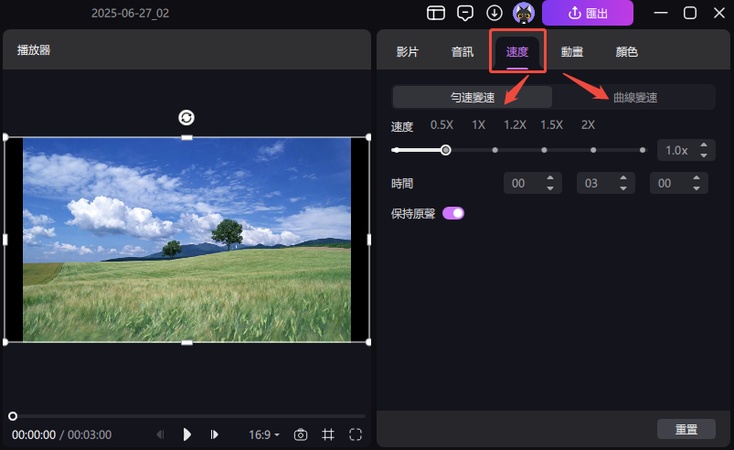Click the video preview image
The width and height of the screenshot is (734, 450).
click(187, 239)
